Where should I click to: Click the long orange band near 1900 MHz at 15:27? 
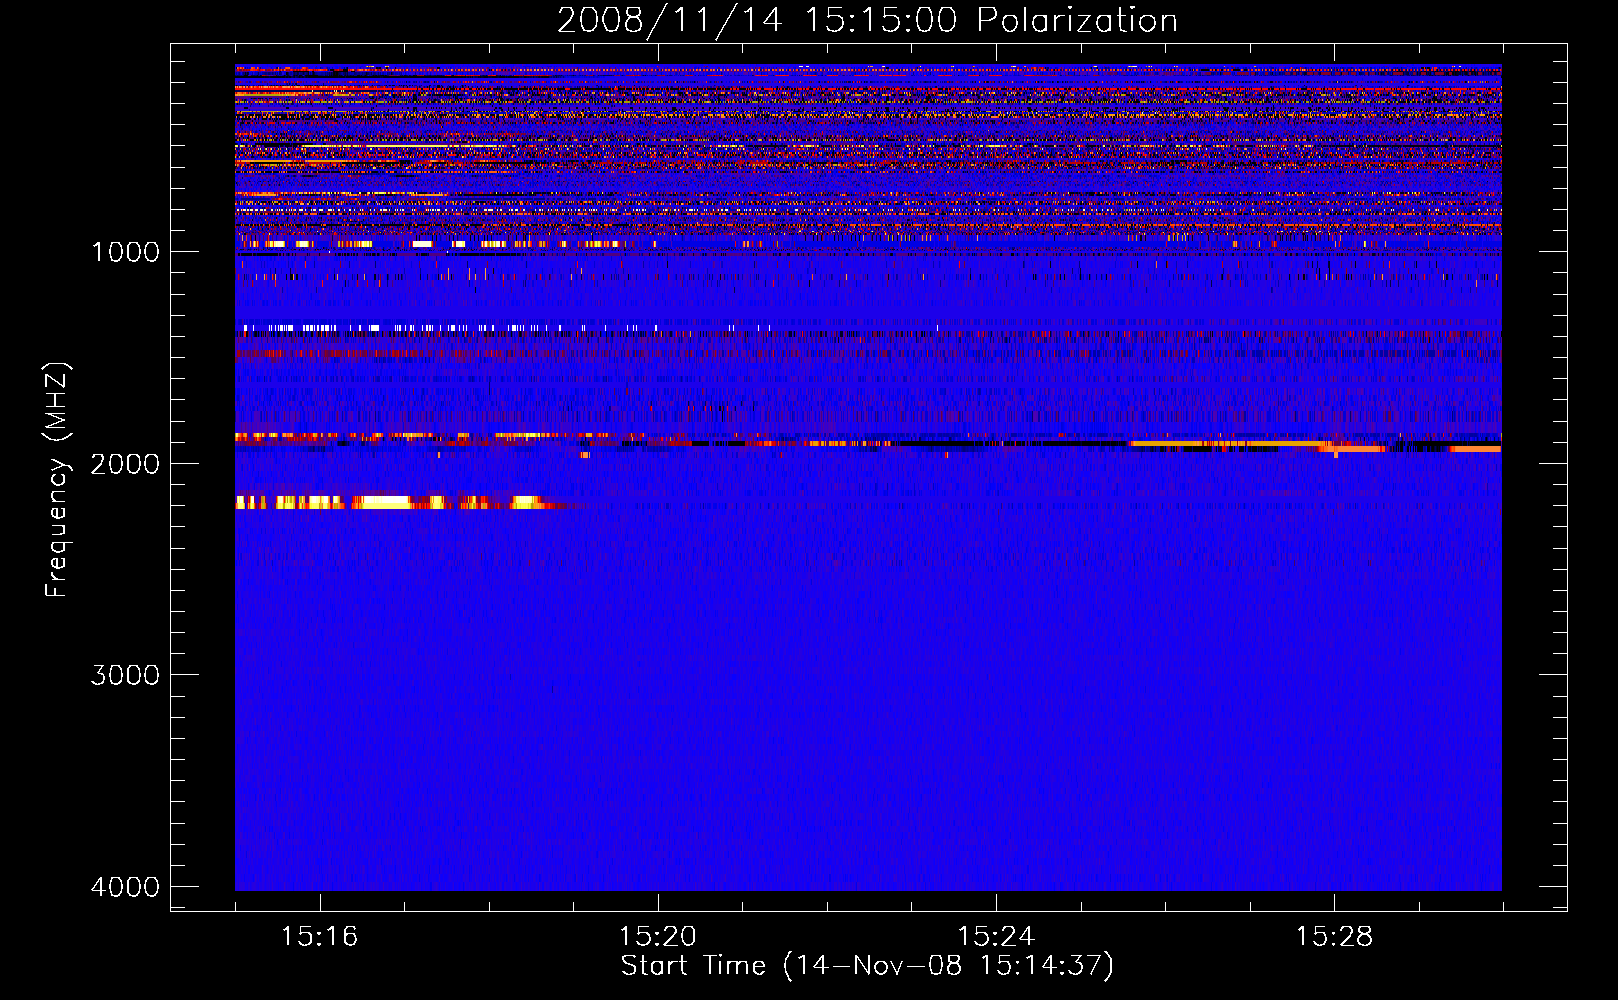click(1230, 443)
